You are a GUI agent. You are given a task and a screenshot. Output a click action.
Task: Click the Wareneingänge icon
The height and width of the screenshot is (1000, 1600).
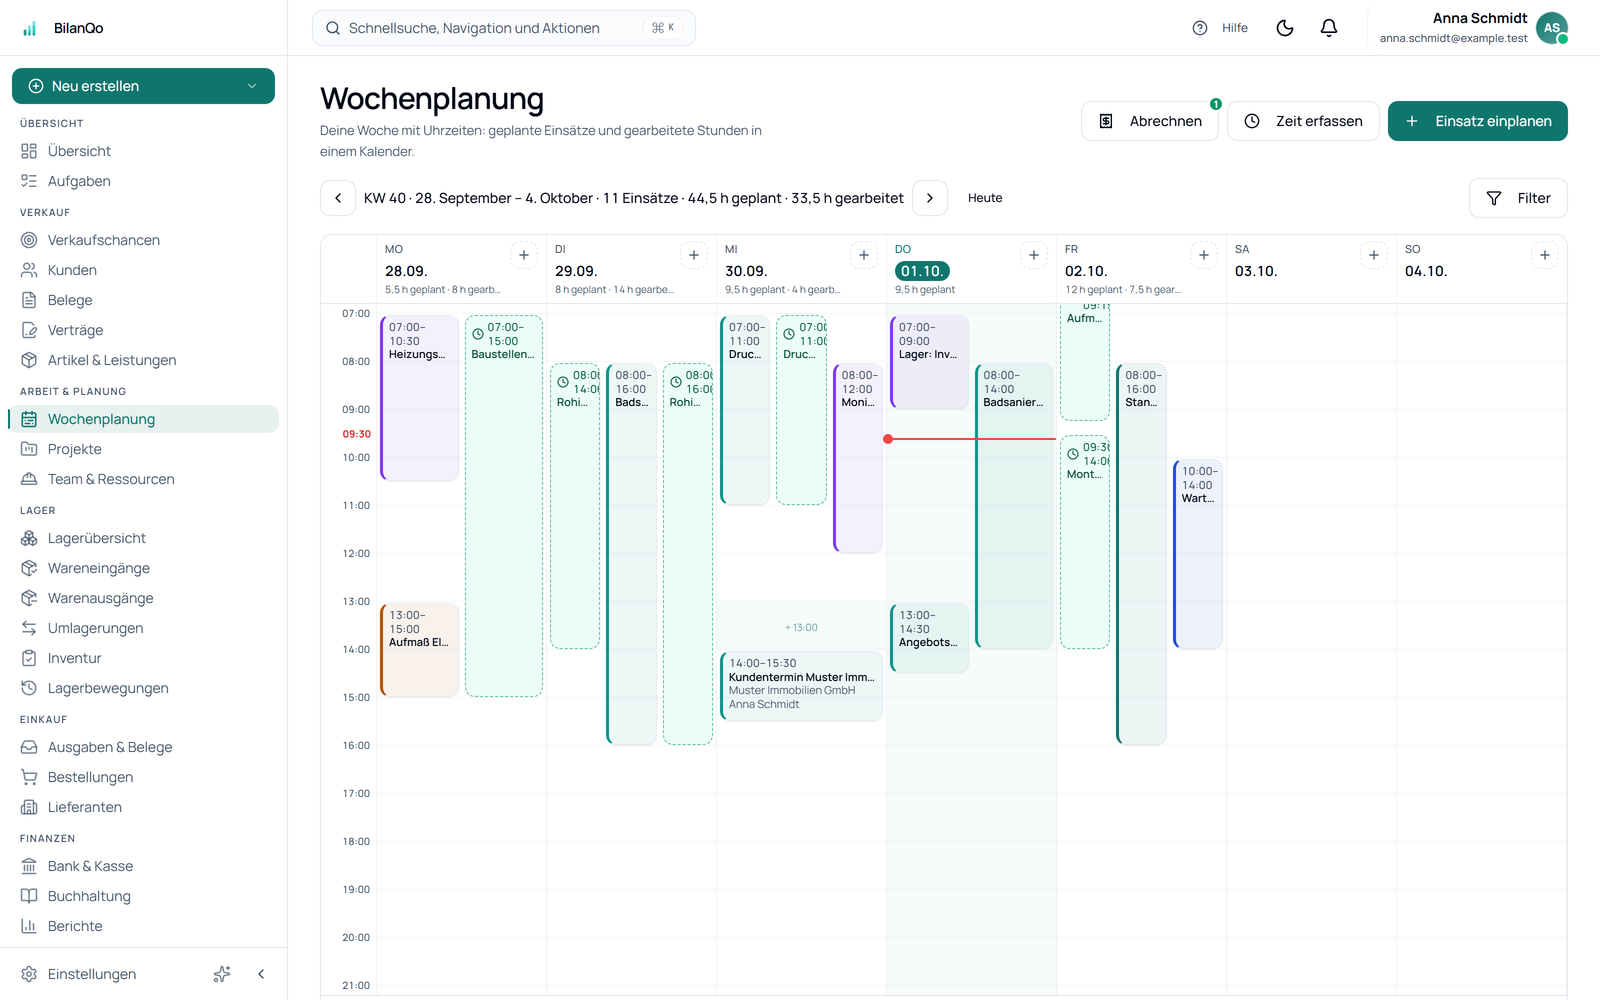pyautogui.click(x=29, y=568)
